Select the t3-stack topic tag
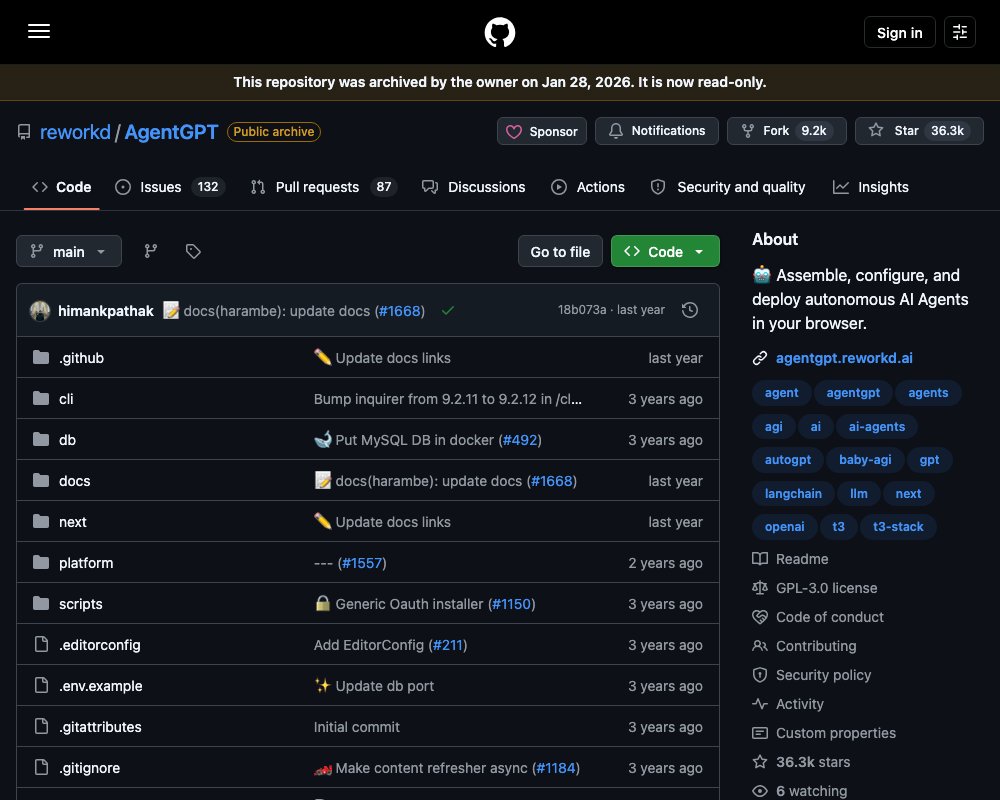The height and width of the screenshot is (800, 1000). click(898, 526)
